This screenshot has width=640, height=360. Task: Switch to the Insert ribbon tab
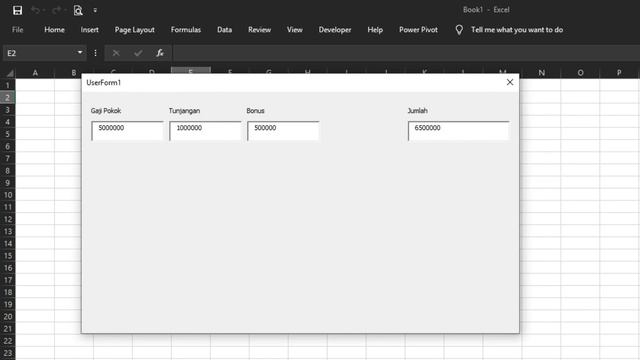click(89, 30)
